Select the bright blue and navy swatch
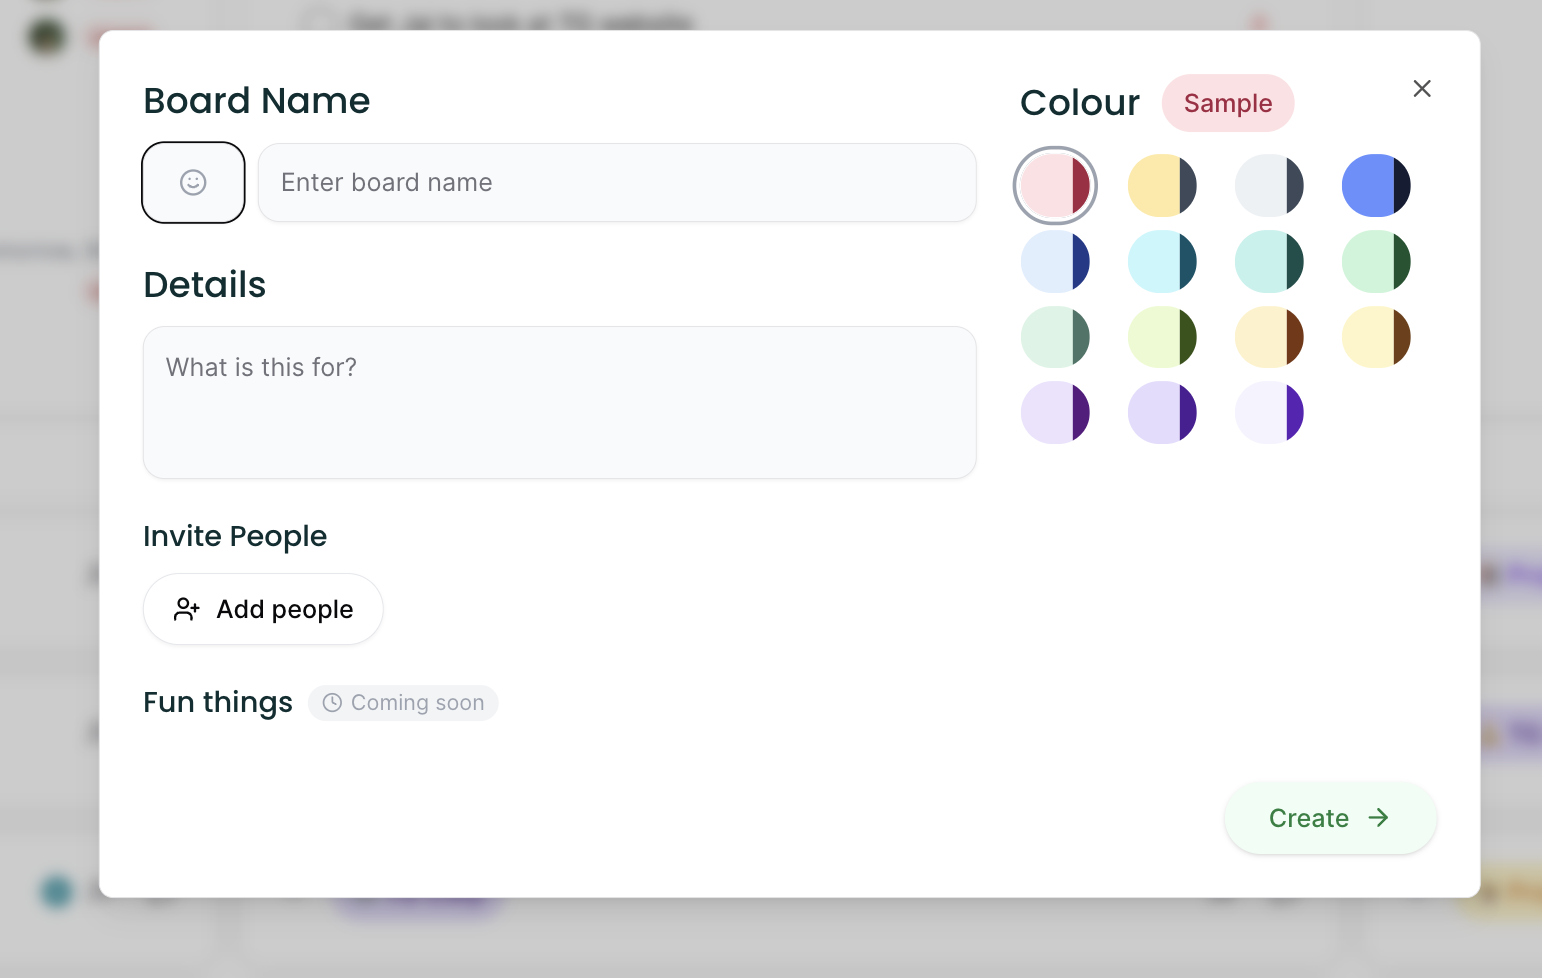This screenshot has height=978, width=1542. point(1376,186)
